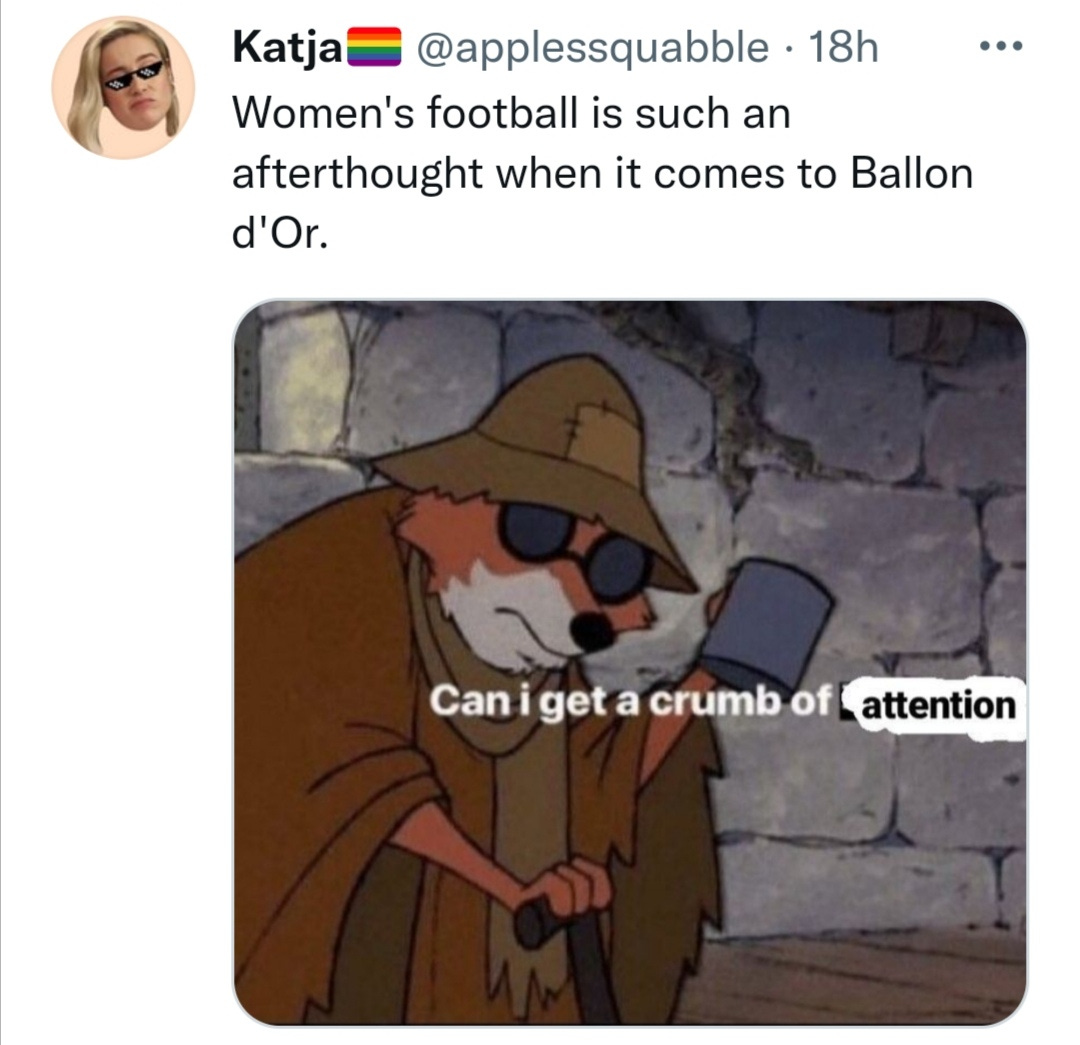Viewport: 1080px width, 1045px height.
Task: Click the tin cup the fox holds
Action: click(765, 619)
